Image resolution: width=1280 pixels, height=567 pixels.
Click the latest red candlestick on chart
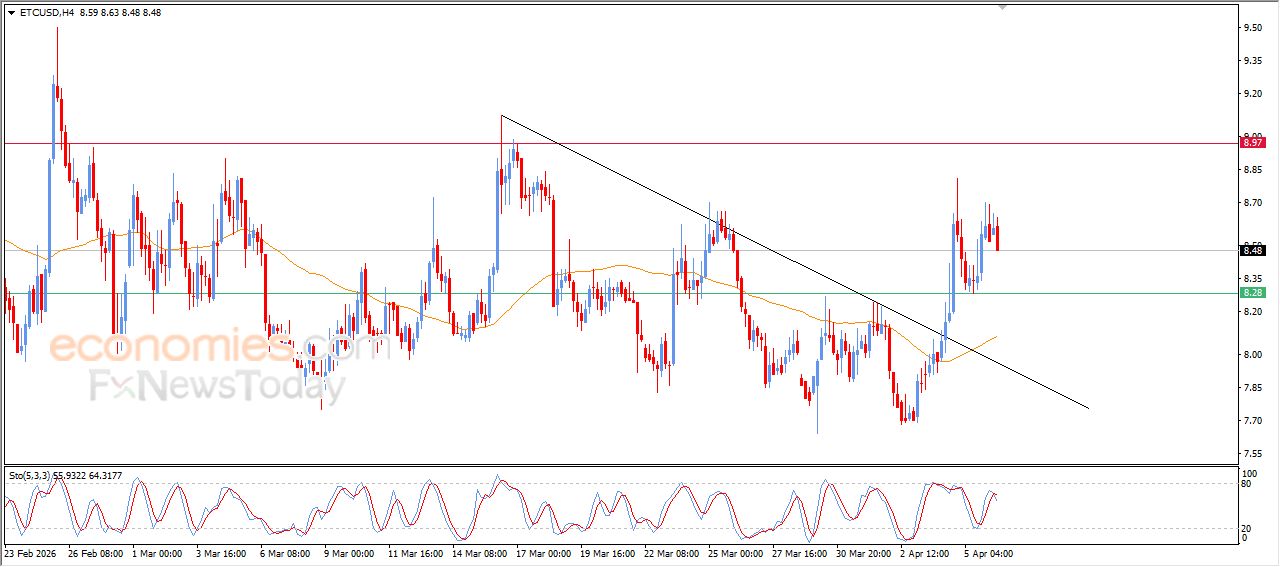tap(997, 238)
